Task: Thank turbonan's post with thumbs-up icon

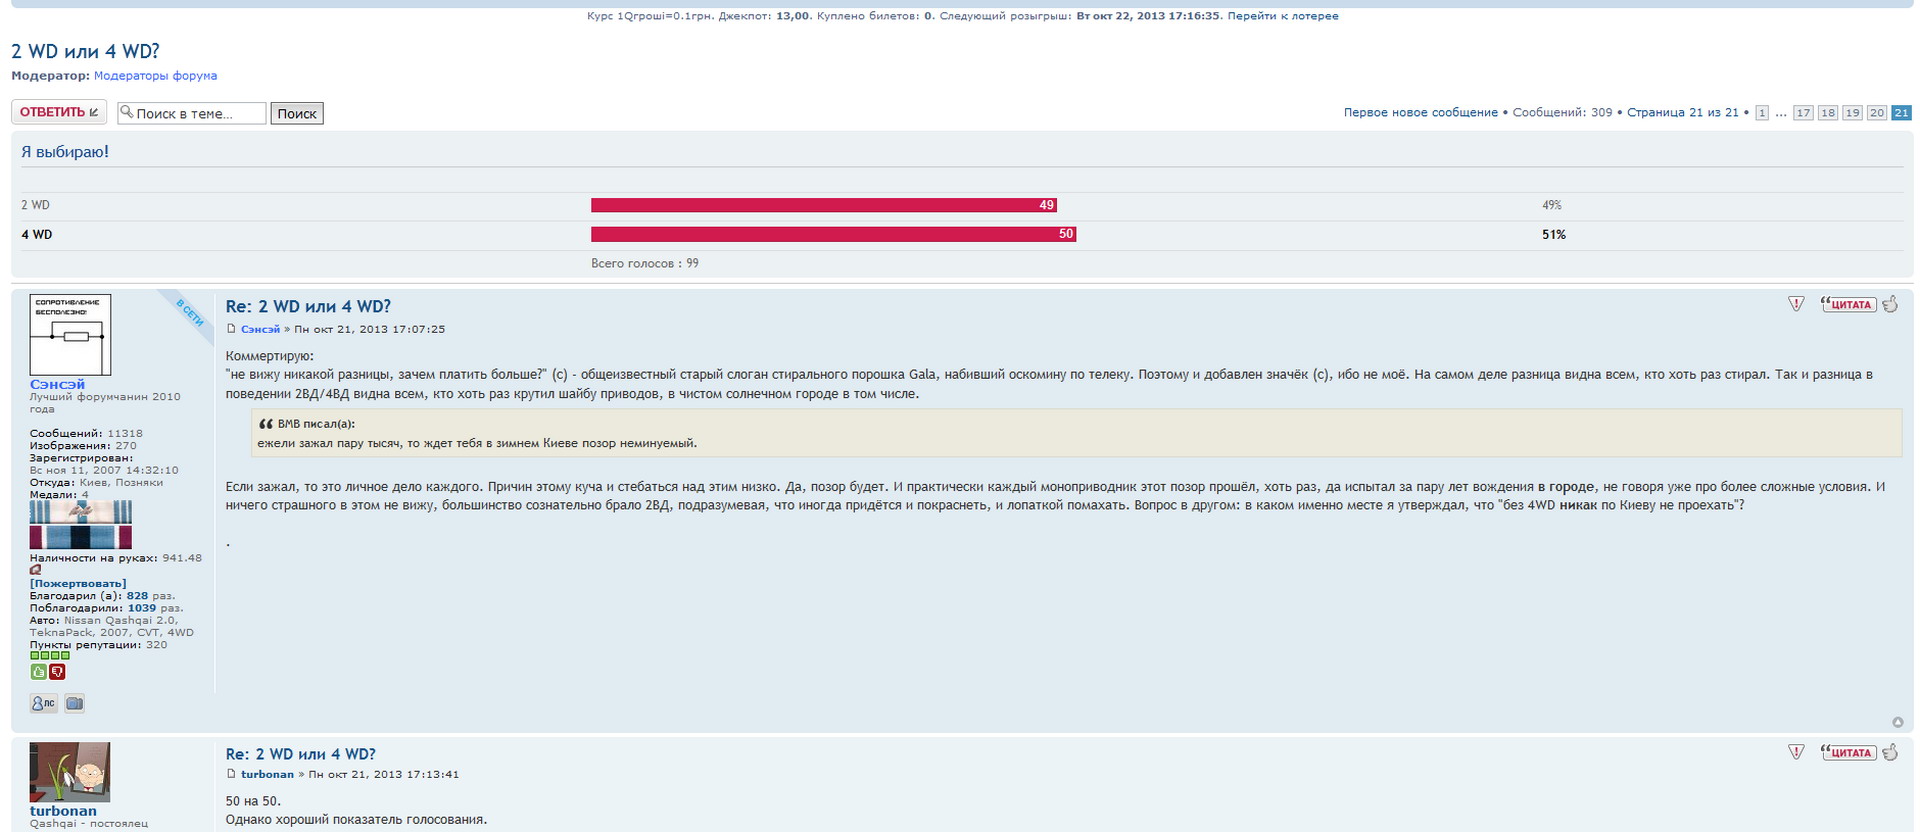Action: pos(1890,752)
